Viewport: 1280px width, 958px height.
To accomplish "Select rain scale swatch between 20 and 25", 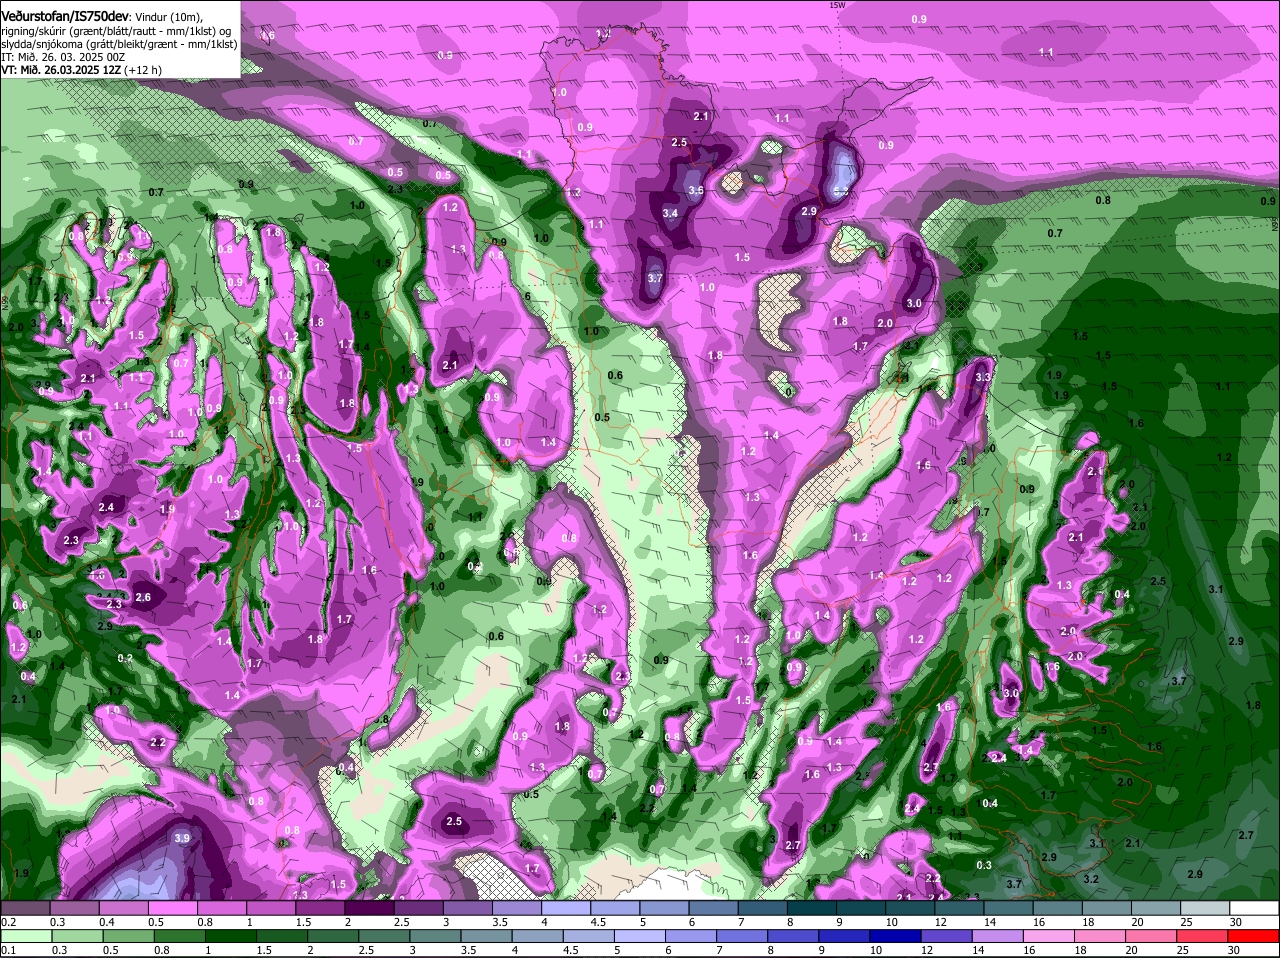I will click(x=1151, y=936).
